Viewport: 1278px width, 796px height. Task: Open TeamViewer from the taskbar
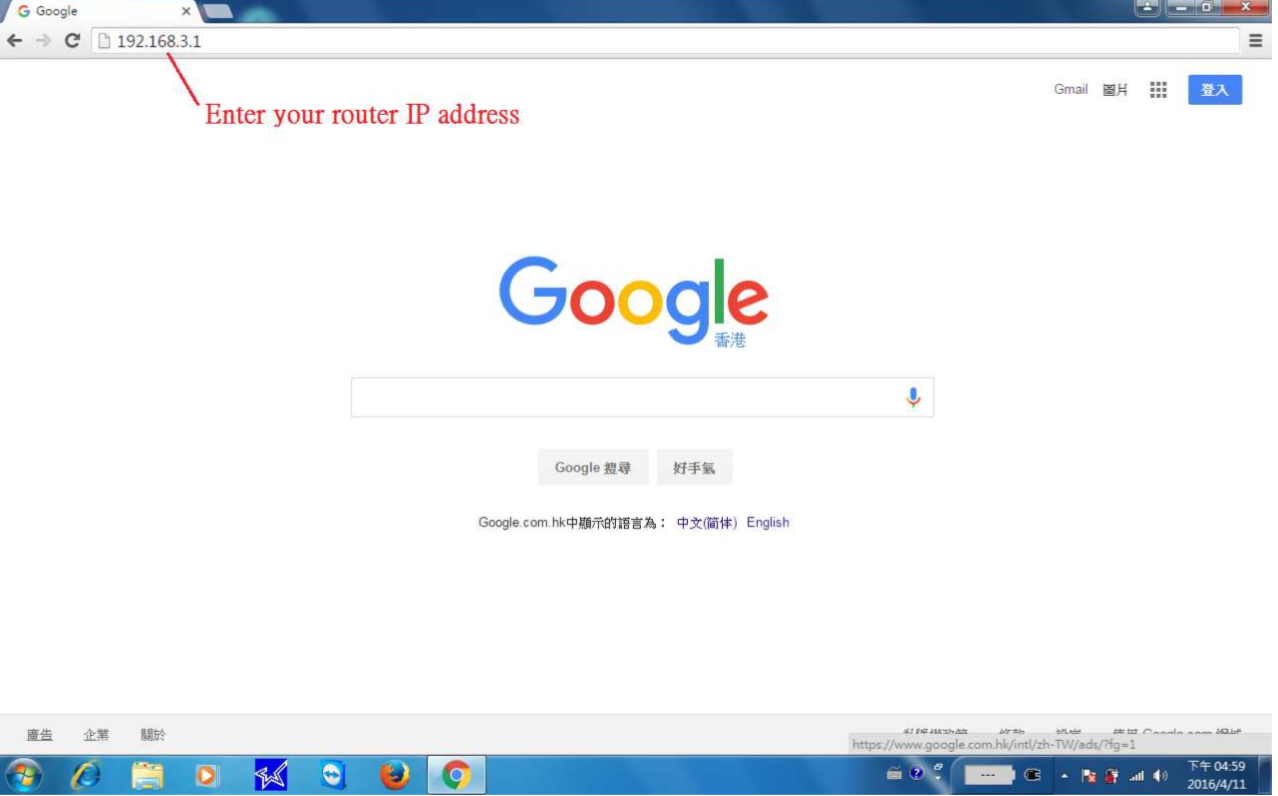click(x=333, y=775)
